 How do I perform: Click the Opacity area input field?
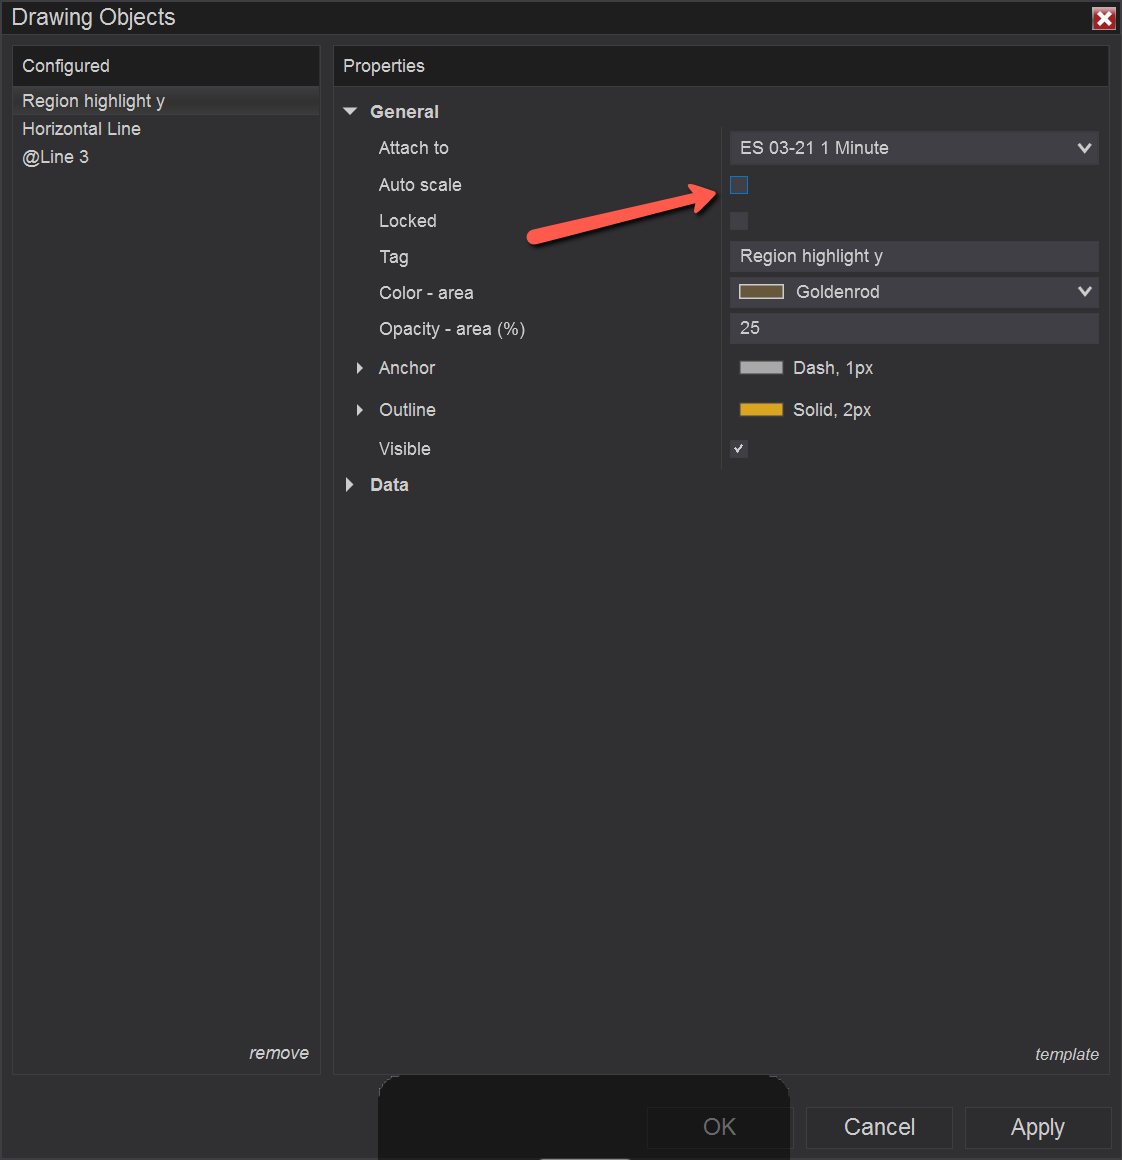pyautogui.click(x=914, y=328)
